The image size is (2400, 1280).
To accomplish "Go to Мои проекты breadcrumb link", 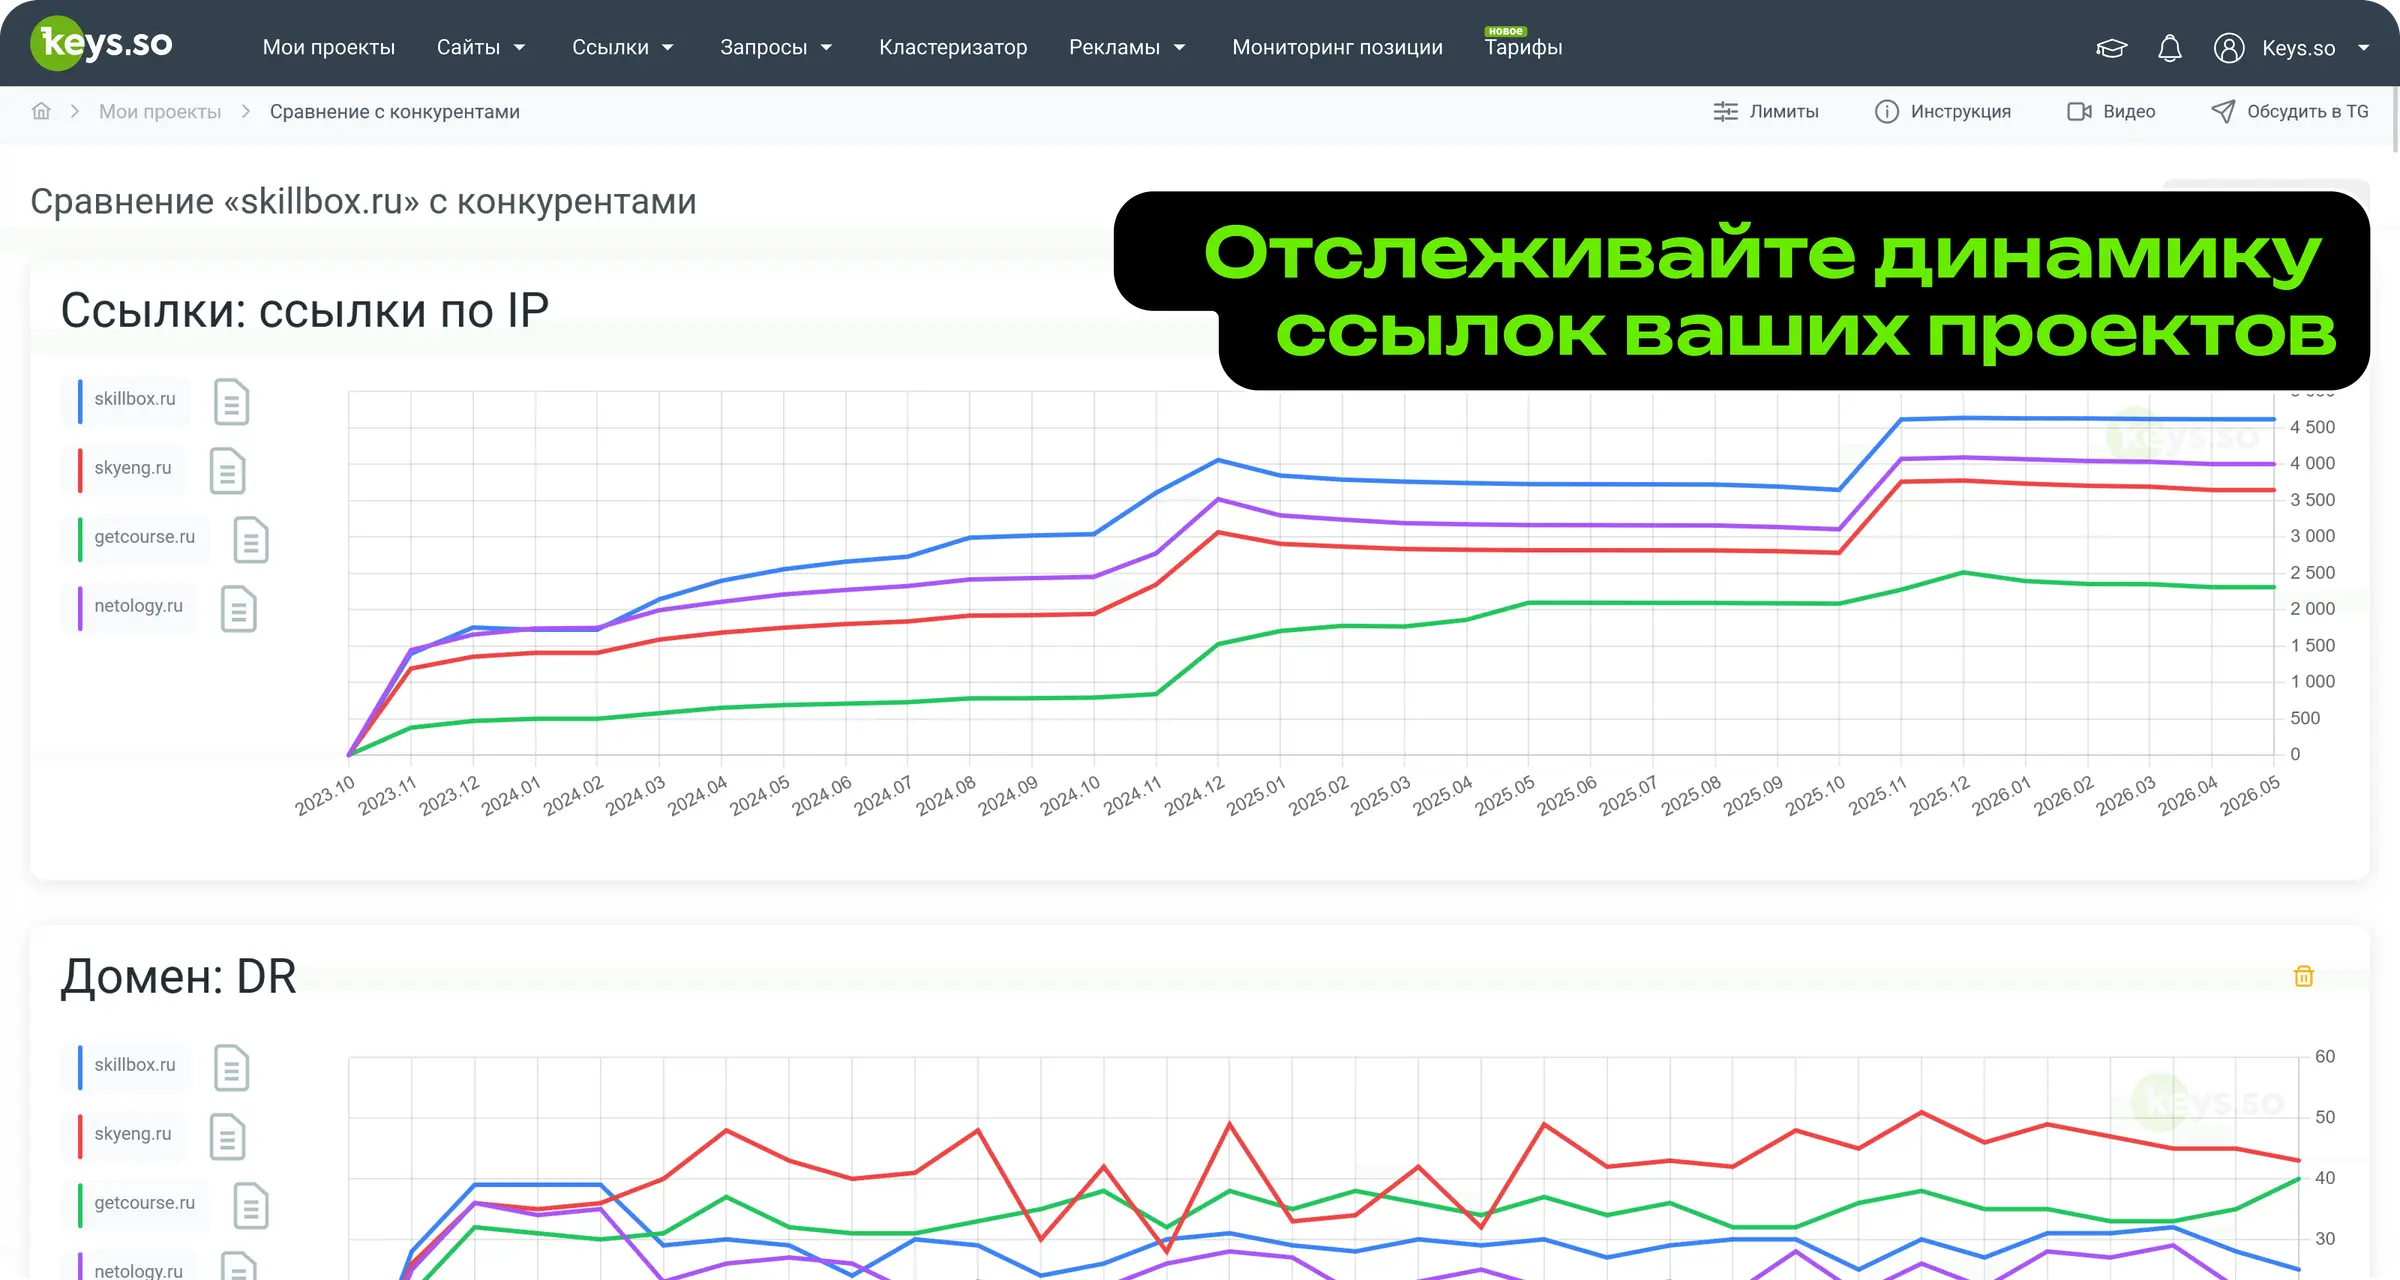I will pos(160,111).
